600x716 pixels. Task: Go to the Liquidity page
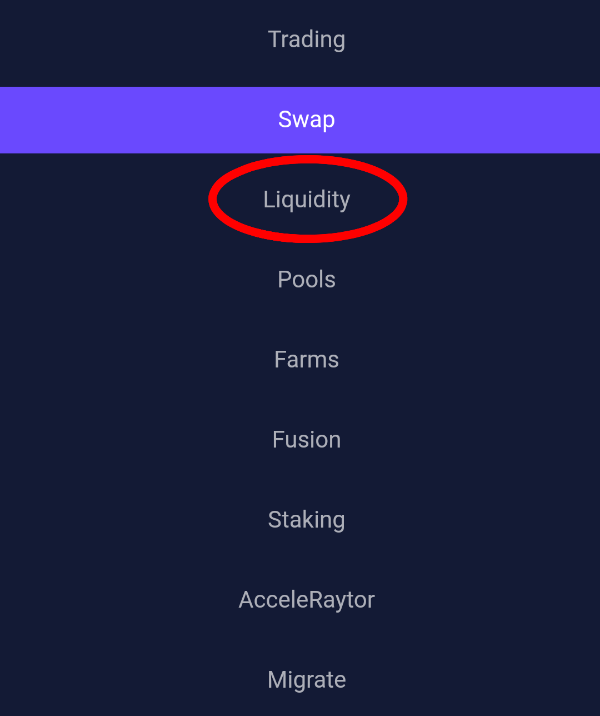click(306, 200)
